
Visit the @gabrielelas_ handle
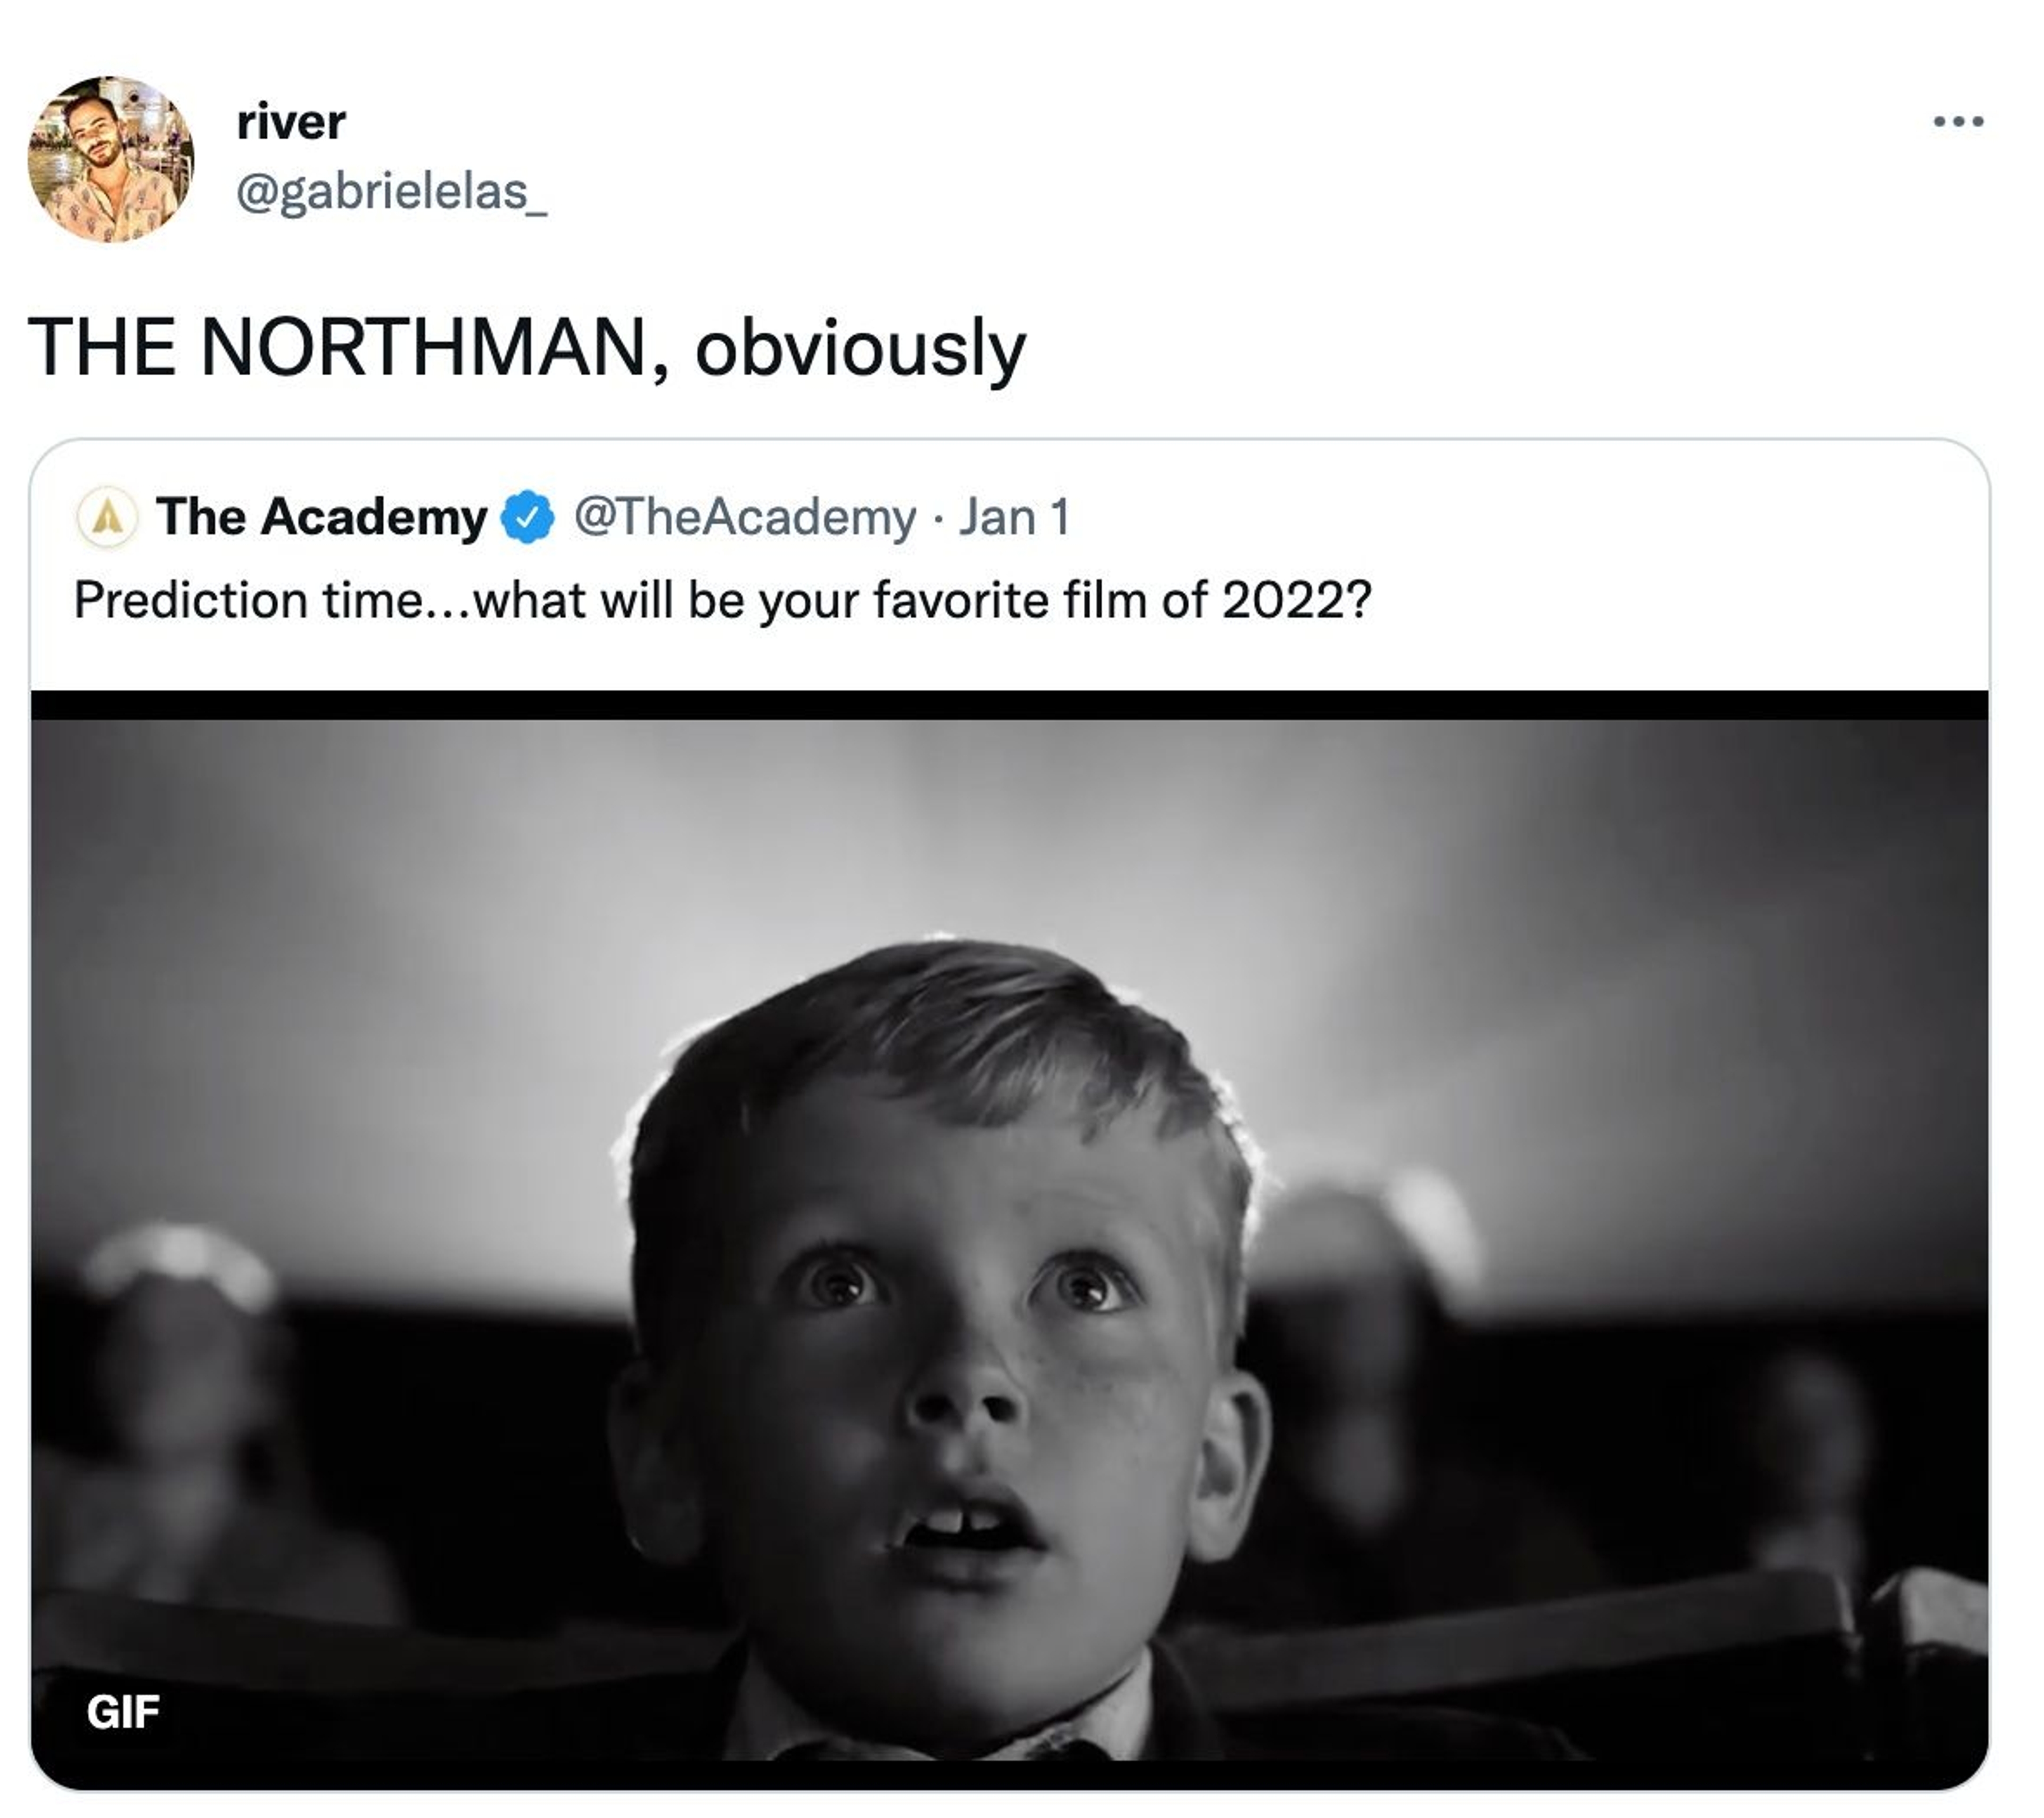[391, 191]
